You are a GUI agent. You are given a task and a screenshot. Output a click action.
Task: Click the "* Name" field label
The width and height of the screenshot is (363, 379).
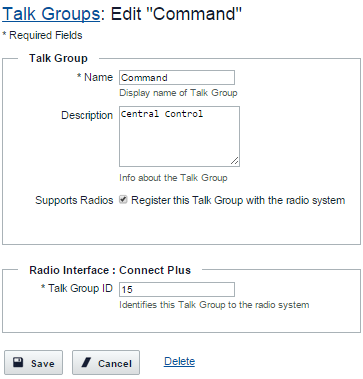point(95,77)
